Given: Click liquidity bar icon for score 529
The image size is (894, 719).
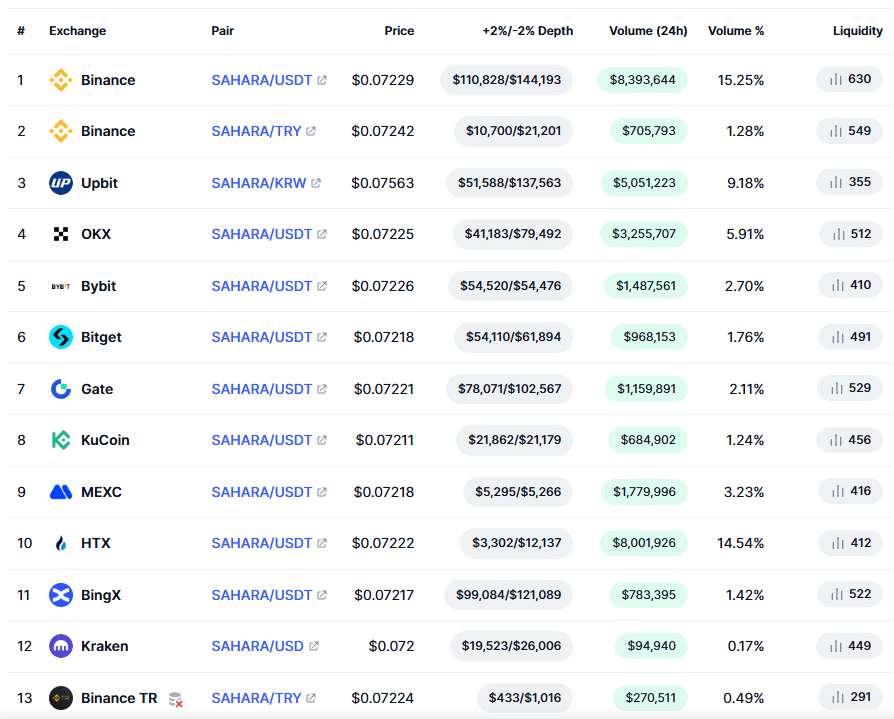Looking at the screenshot, I should pyautogui.click(x=836, y=388).
